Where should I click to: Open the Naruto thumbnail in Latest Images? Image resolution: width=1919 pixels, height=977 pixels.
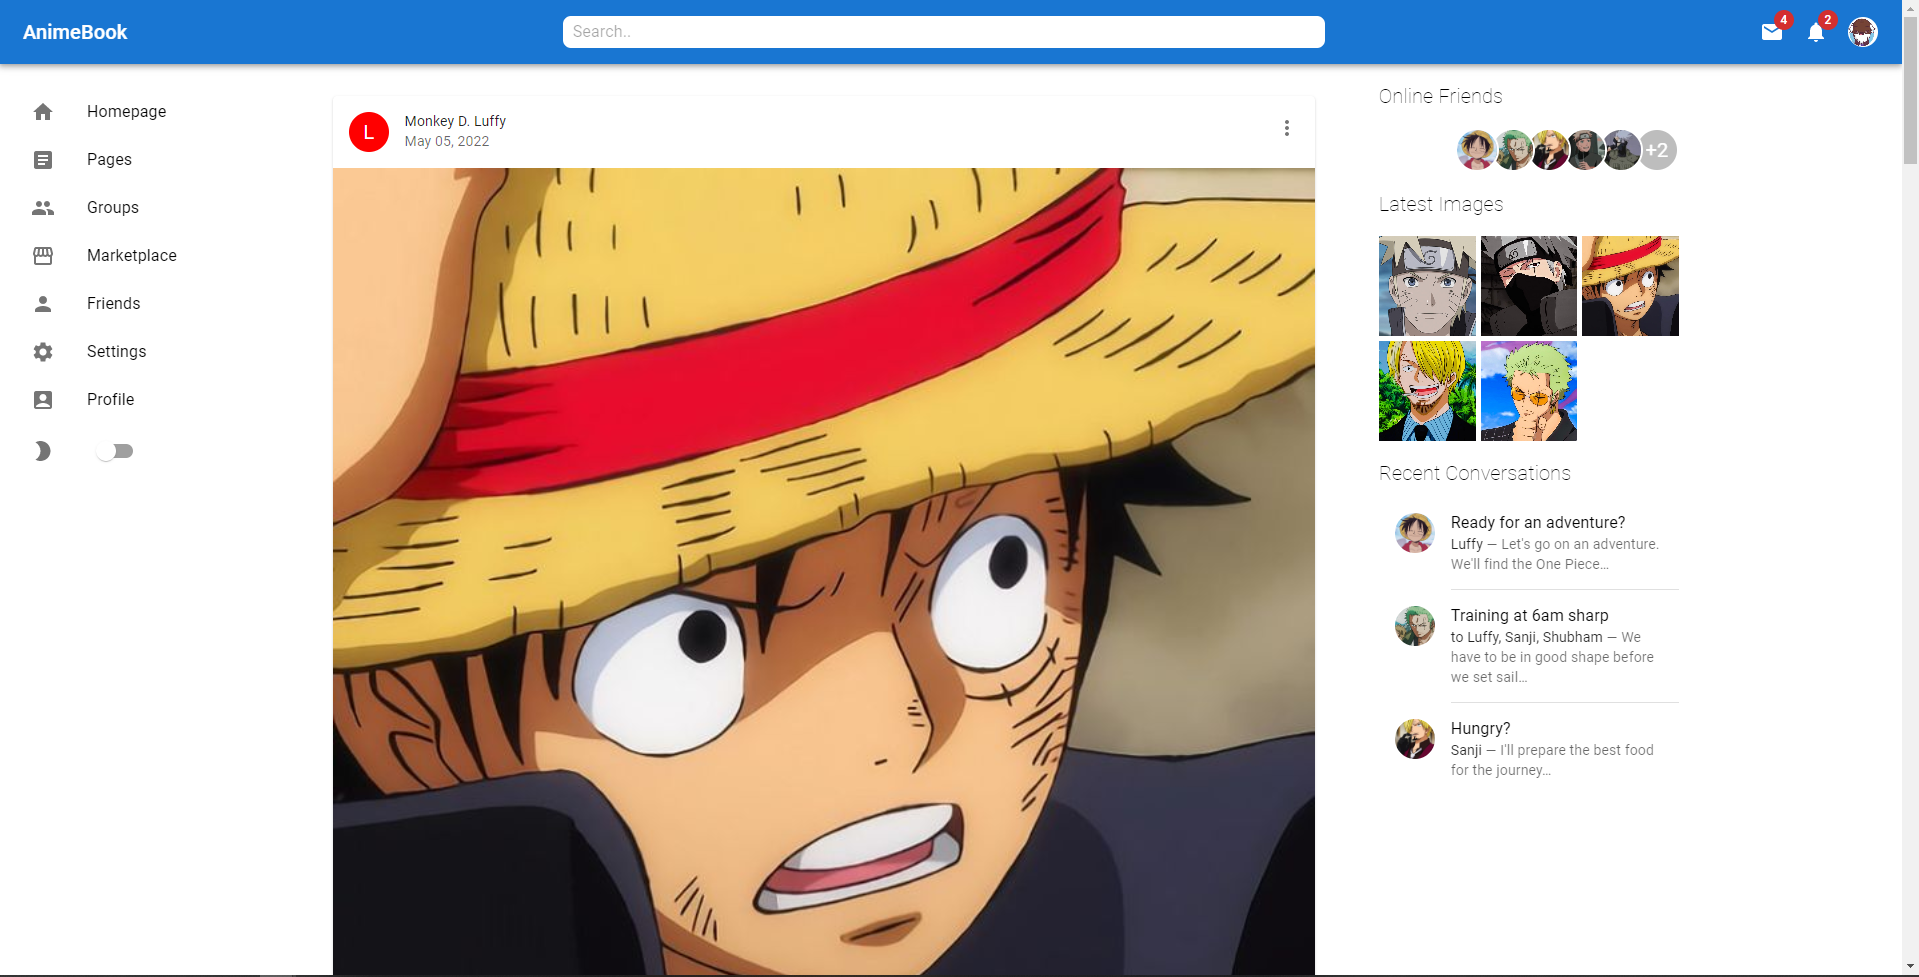click(1427, 286)
